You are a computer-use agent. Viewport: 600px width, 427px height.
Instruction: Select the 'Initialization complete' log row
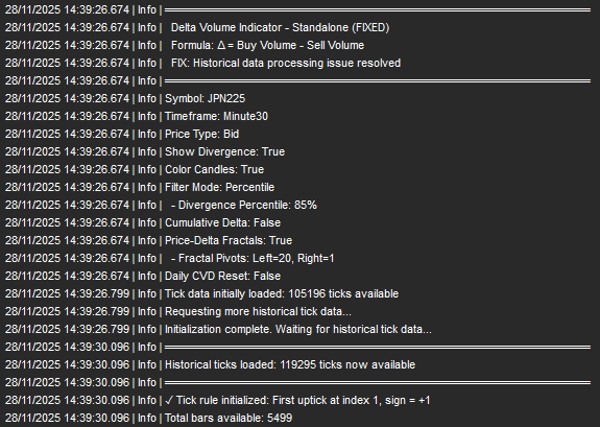[x=297, y=329]
